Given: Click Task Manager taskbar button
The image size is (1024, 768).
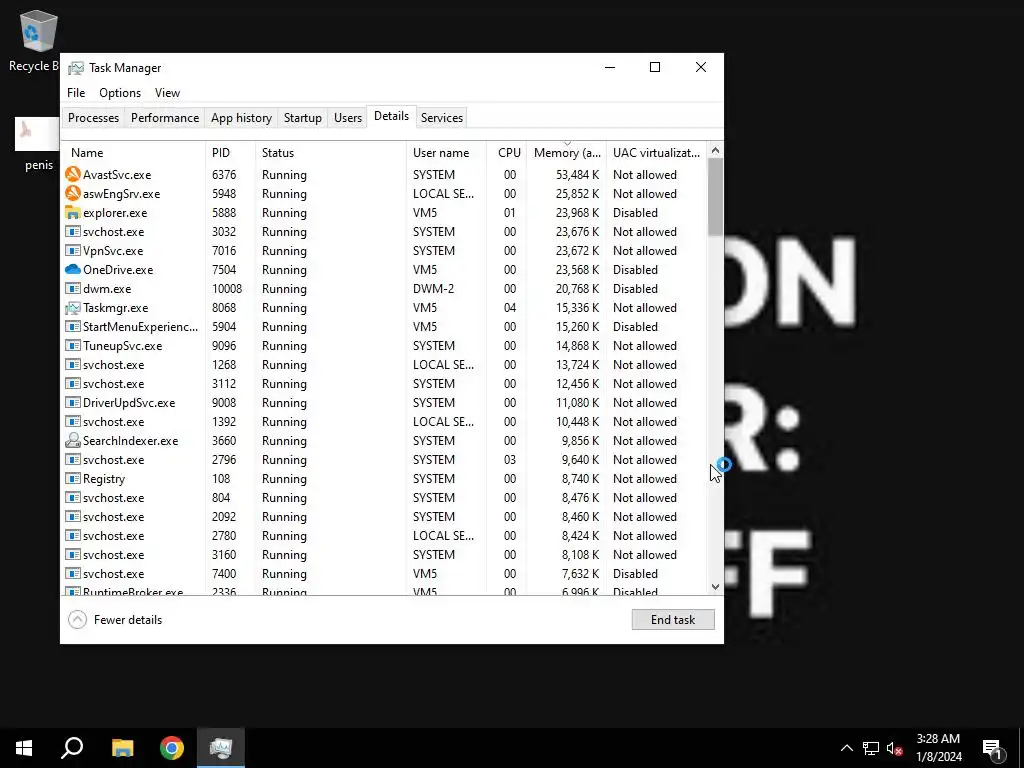Looking at the screenshot, I should tap(221, 748).
